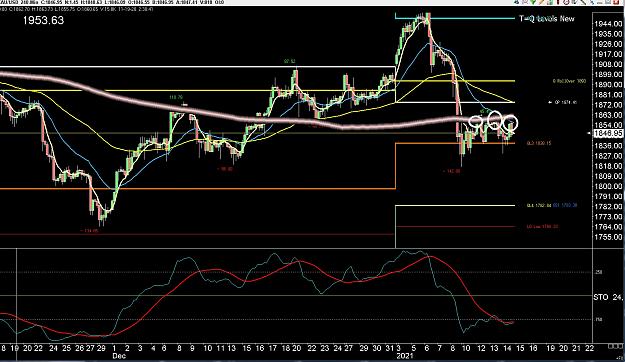Click date label '12' on the time axis
Image resolution: width=625 pixels, height=362 pixels.
(481, 348)
